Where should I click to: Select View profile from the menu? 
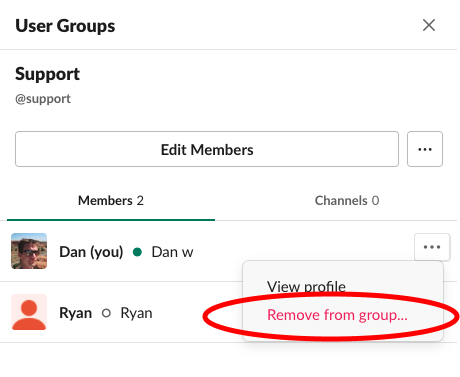[x=306, y=287]
